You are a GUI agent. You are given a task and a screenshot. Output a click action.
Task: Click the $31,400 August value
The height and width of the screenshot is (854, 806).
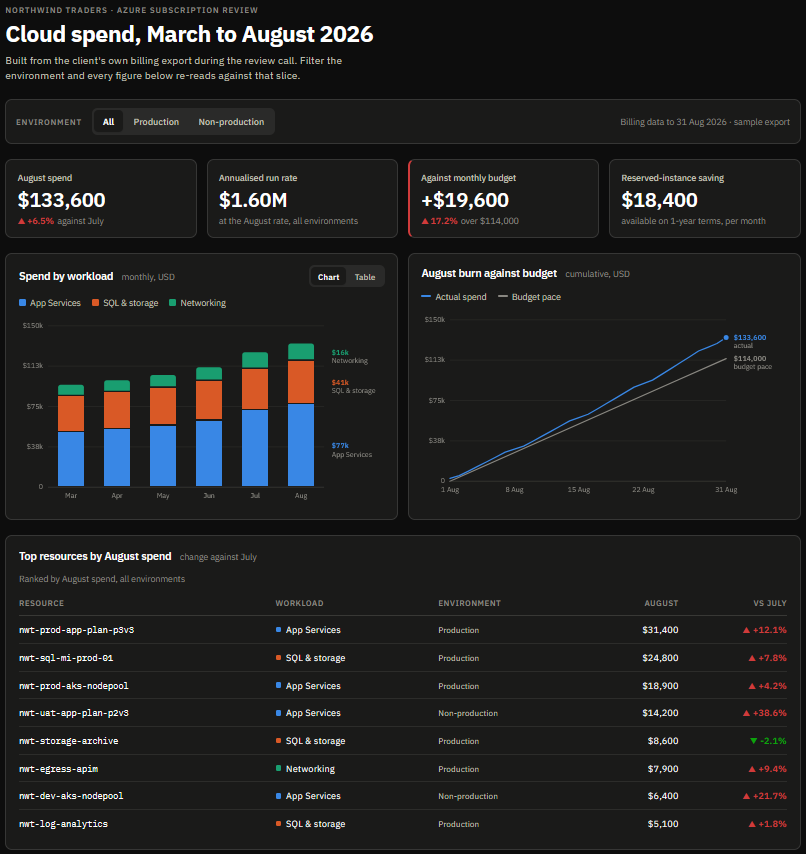pos(660,630)
